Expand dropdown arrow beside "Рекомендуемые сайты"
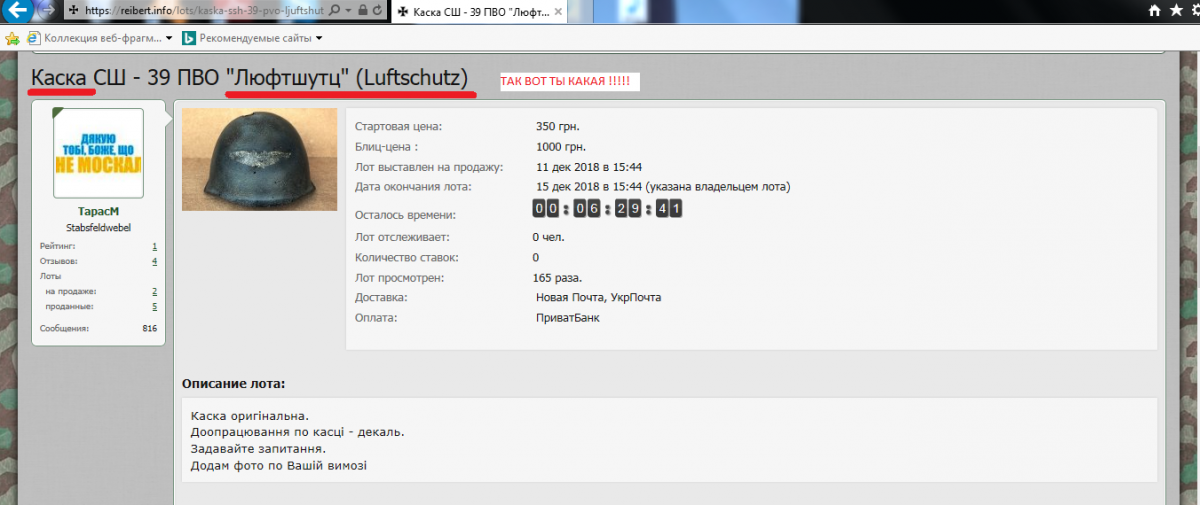 [319, 39]
